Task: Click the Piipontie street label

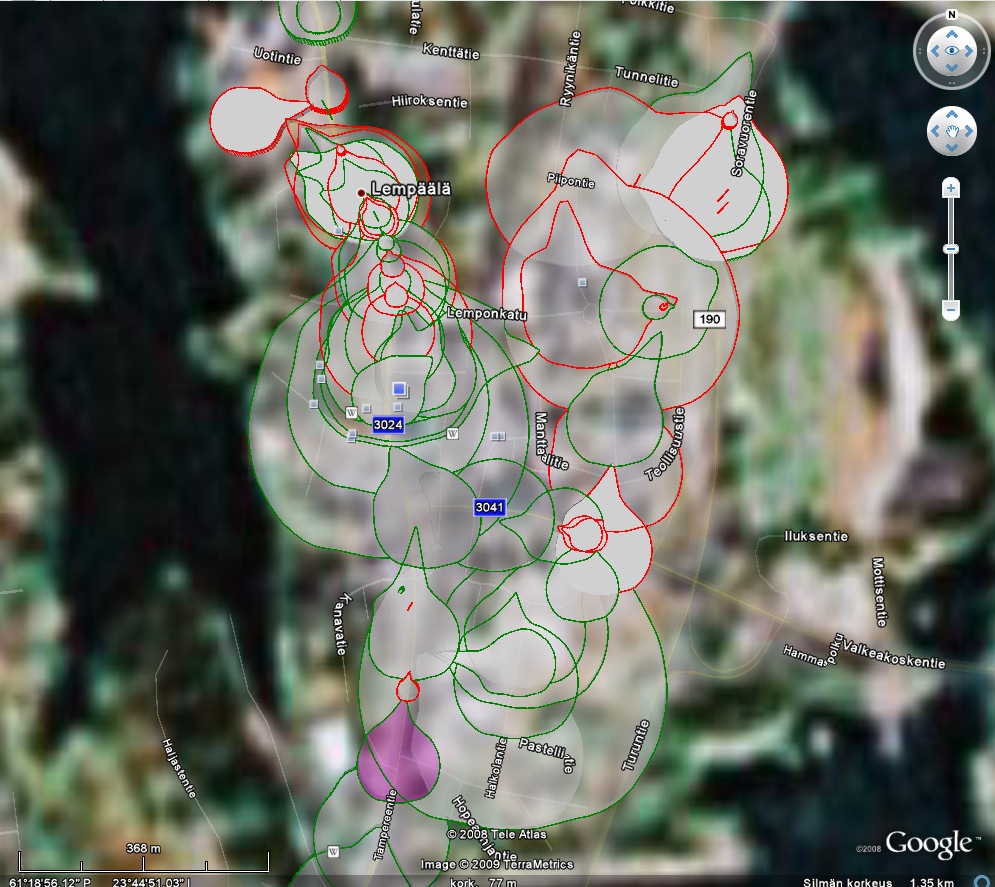Action: (571, 180)
